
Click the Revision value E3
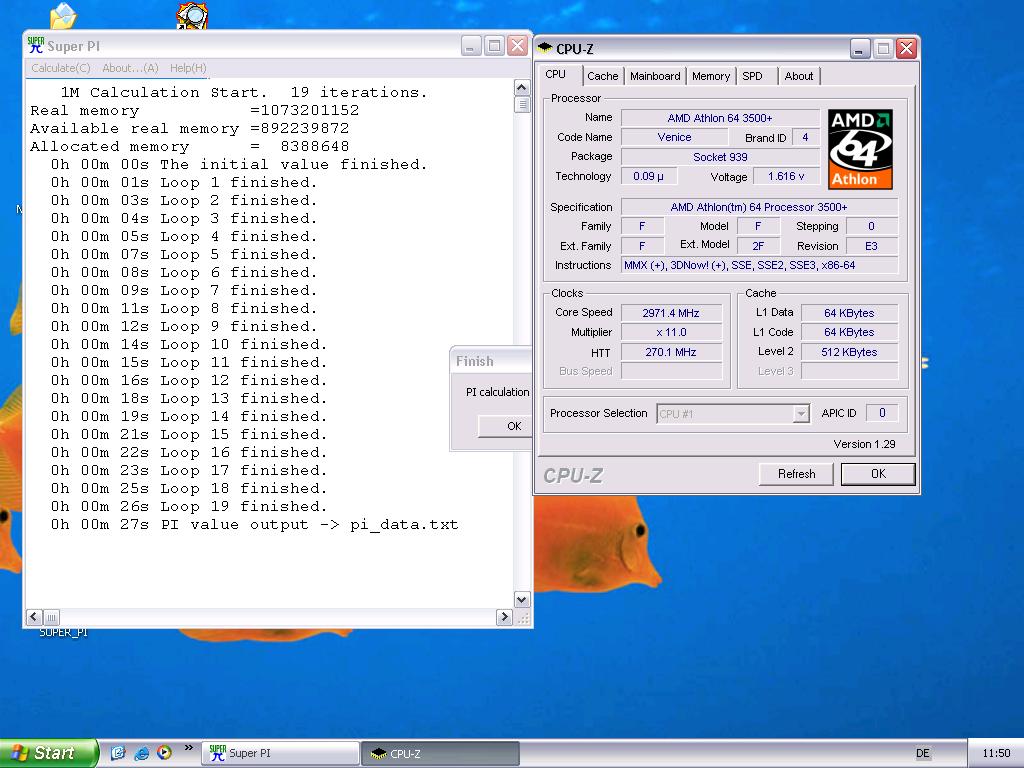click(x=871, y=246)
